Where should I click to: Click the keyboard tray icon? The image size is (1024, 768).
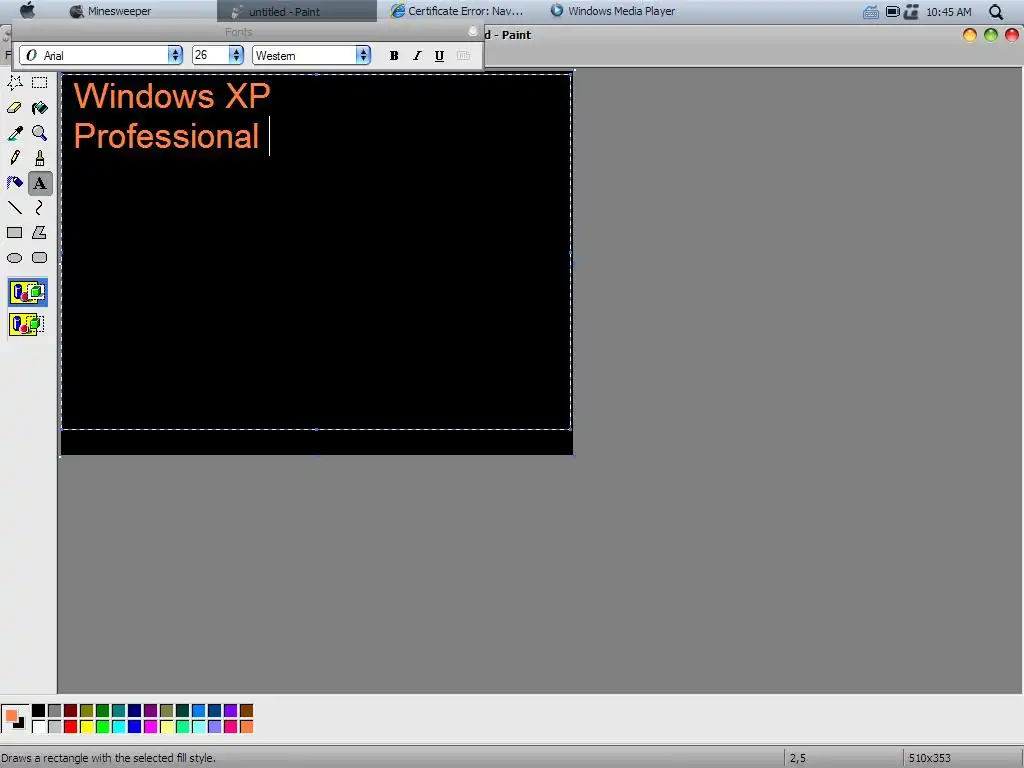pos(871,12)
